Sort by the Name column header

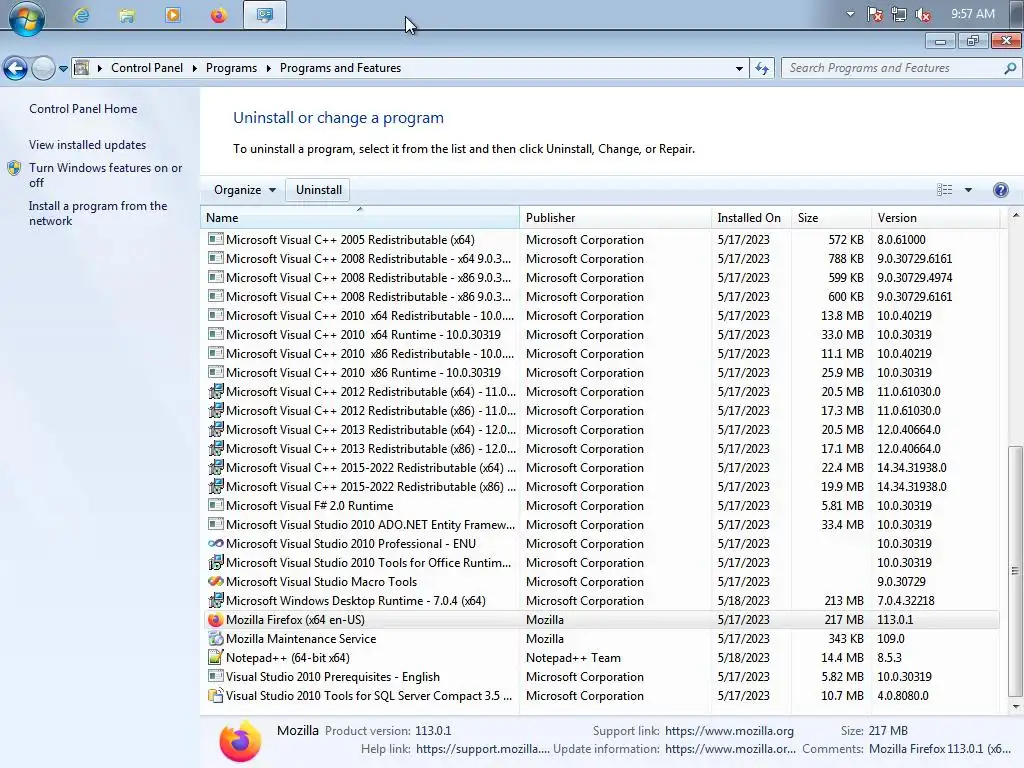point(360,218)
